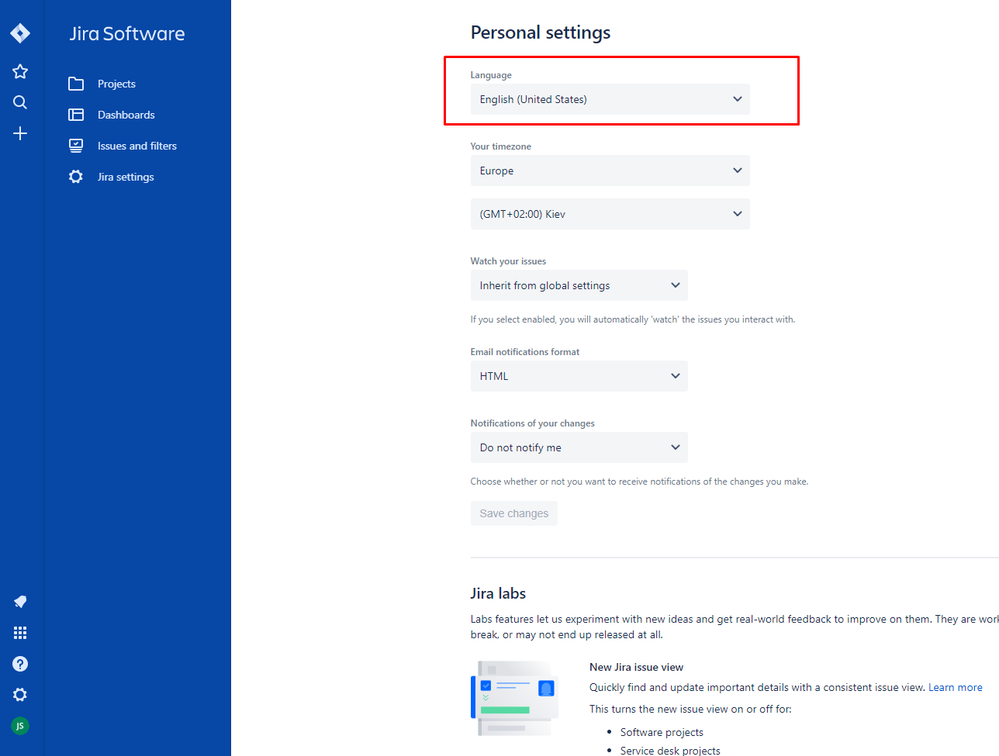999x756 pixels.
Task: Click the New Jira issue view illustration
Action: [515, 698]
